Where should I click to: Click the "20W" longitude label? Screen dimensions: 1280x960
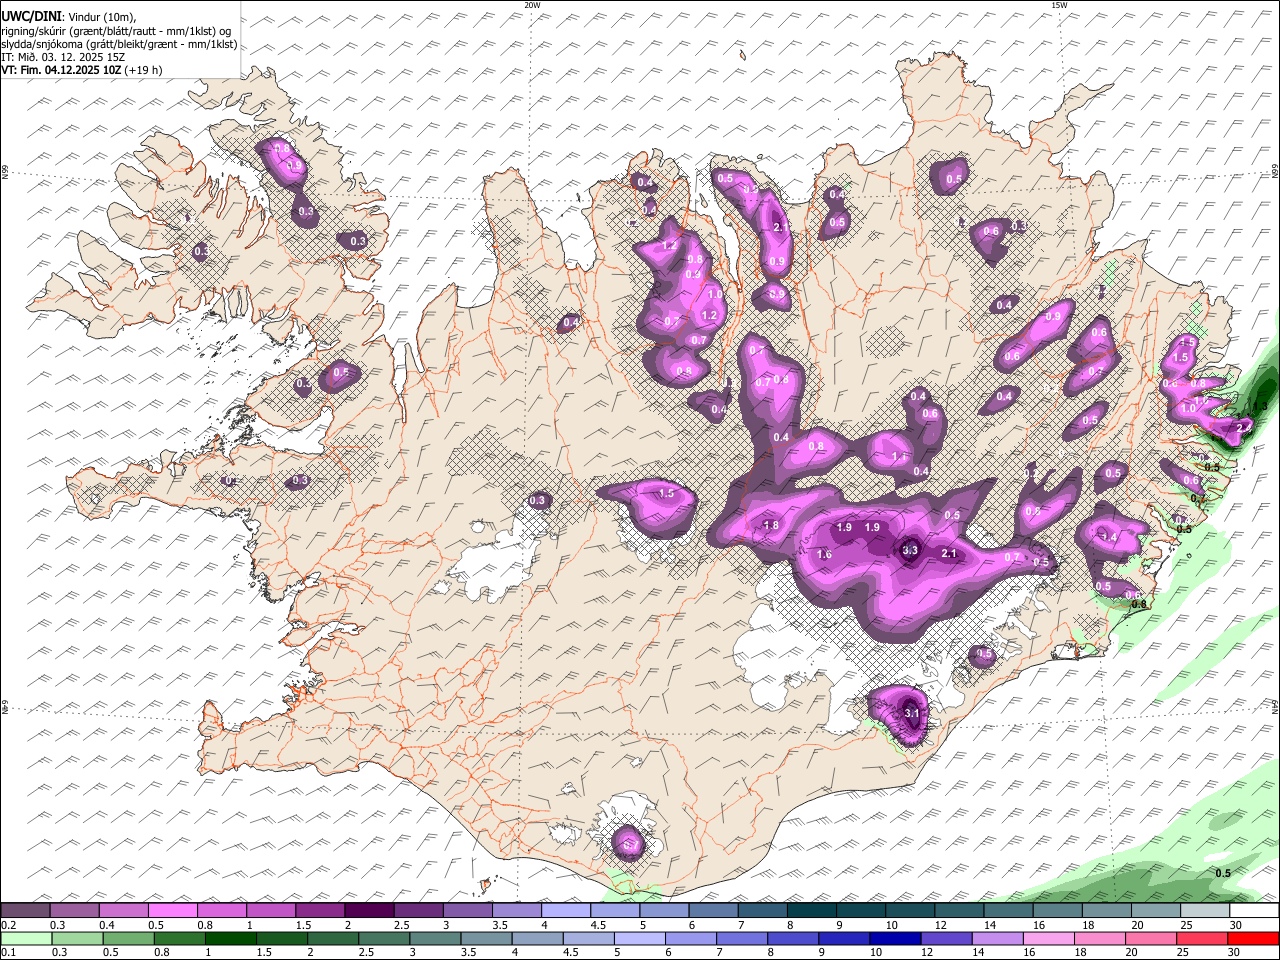(532, 5)
